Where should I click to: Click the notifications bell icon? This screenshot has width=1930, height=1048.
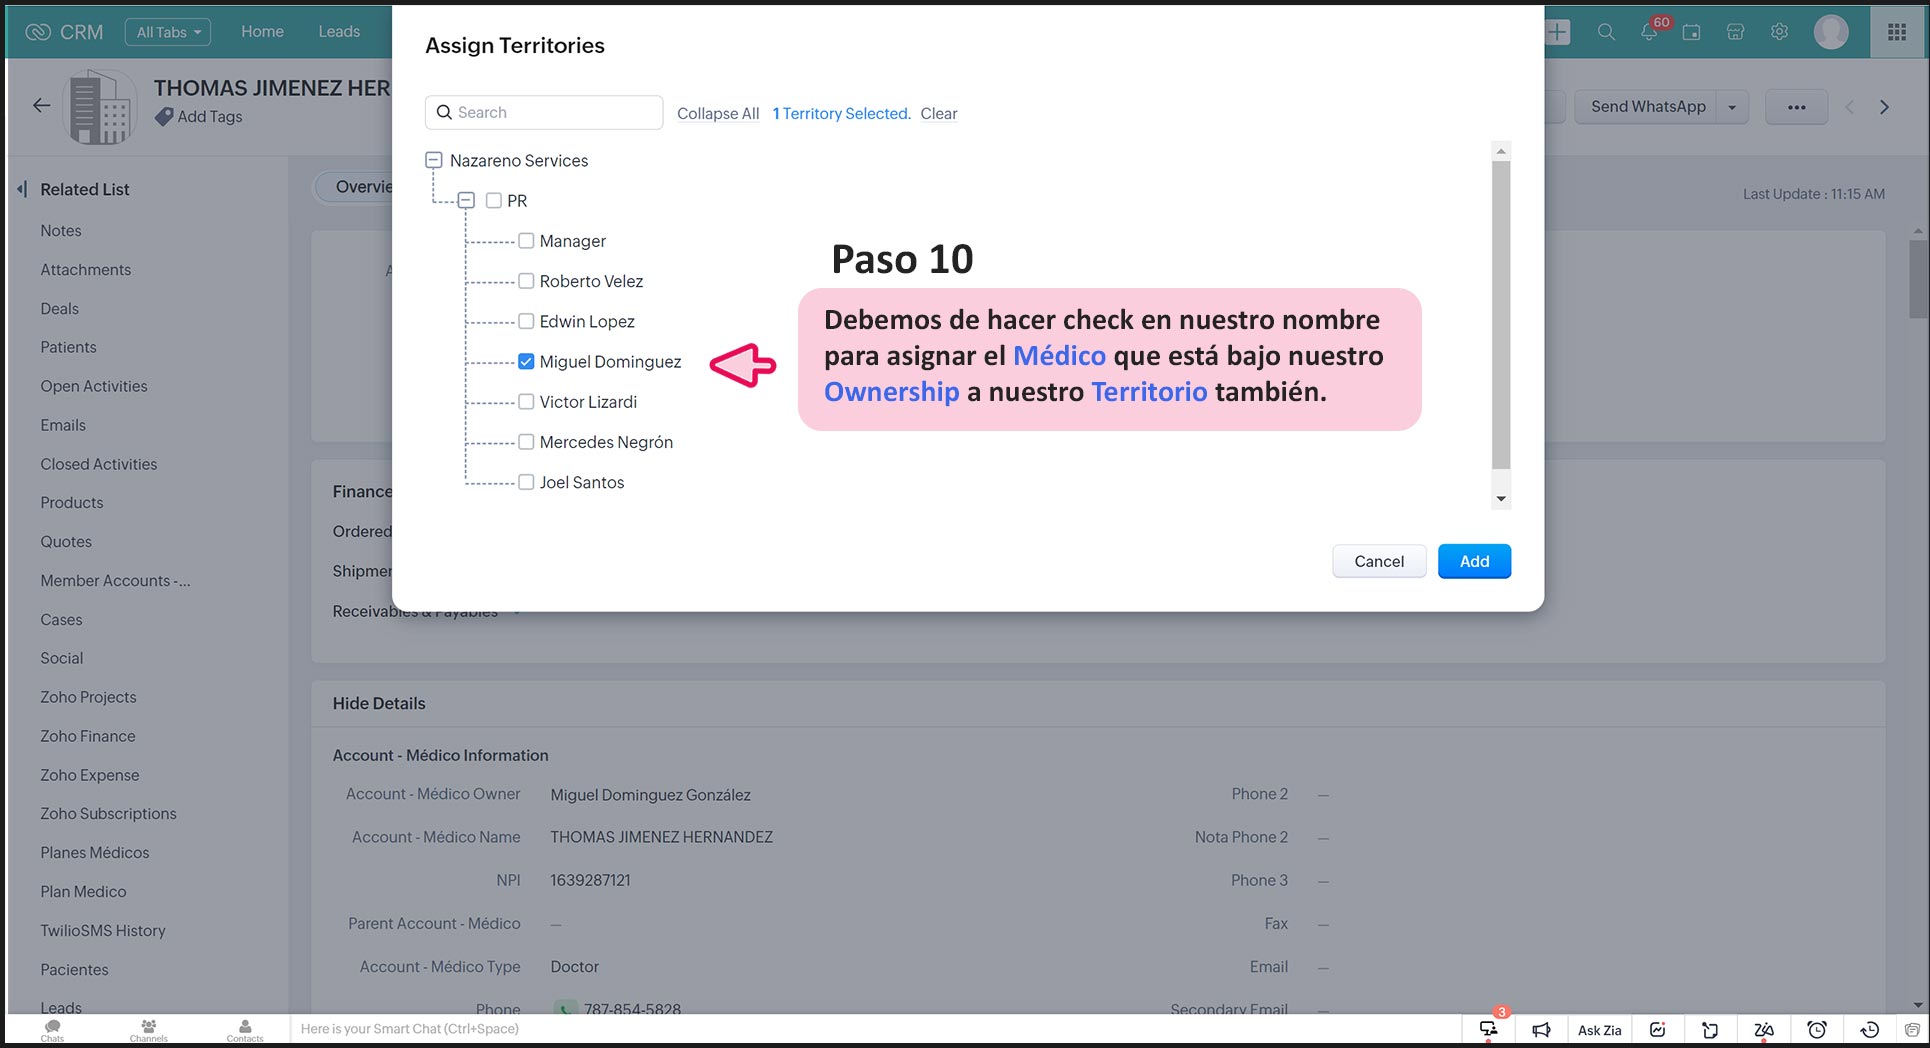[x=1649, y=32]
